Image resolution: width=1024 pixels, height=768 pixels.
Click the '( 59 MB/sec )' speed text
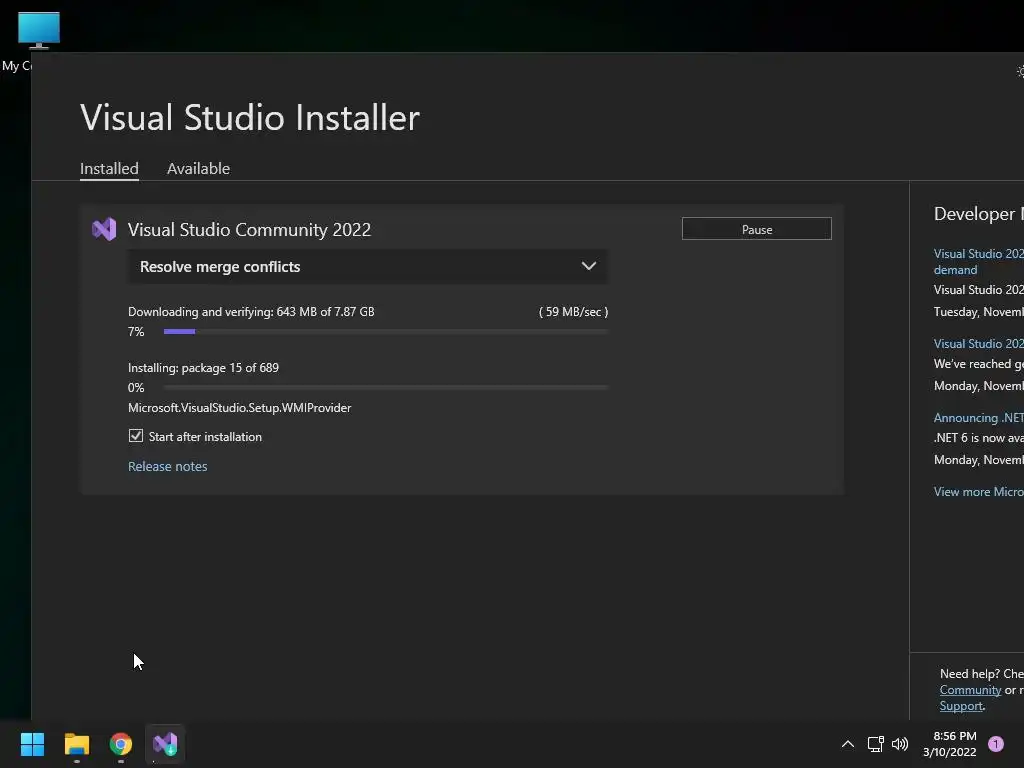[573, 312]
